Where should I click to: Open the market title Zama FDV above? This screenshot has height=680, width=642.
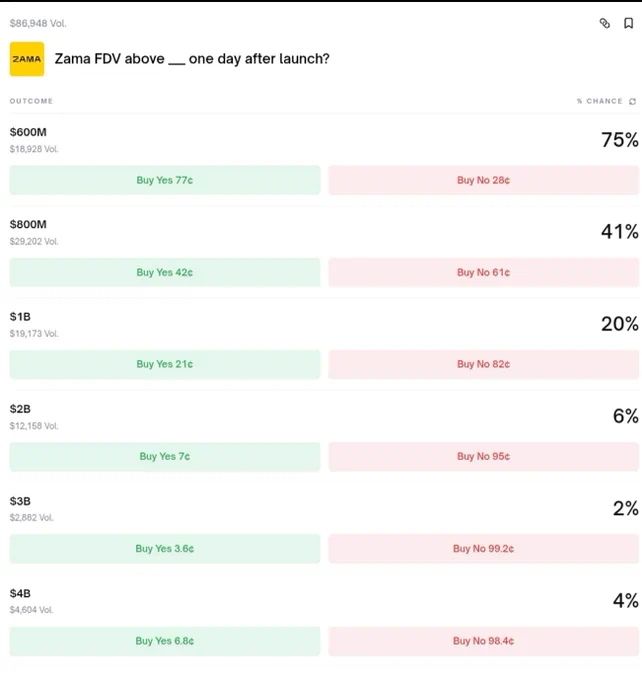tap(192, 59)
